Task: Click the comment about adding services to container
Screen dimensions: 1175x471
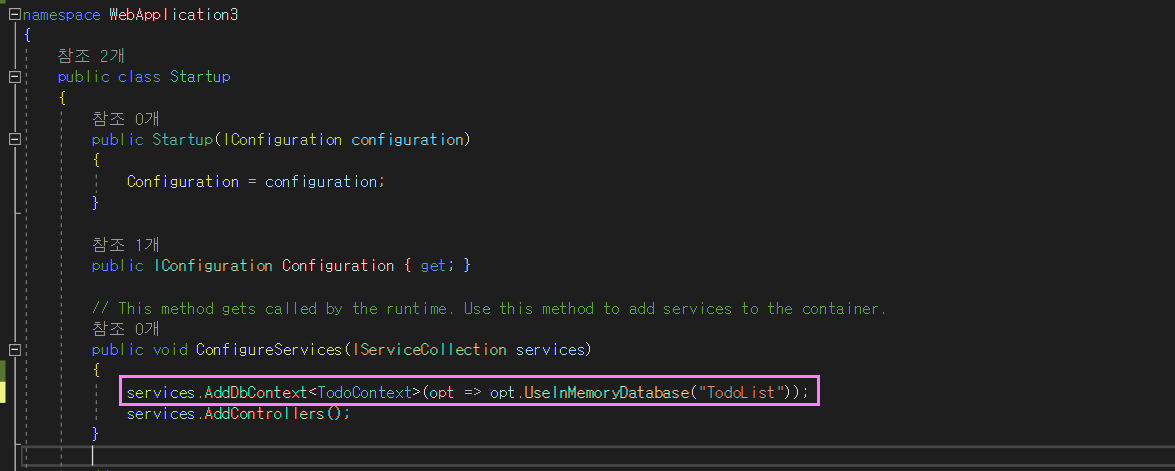Action: pos(489,309)
